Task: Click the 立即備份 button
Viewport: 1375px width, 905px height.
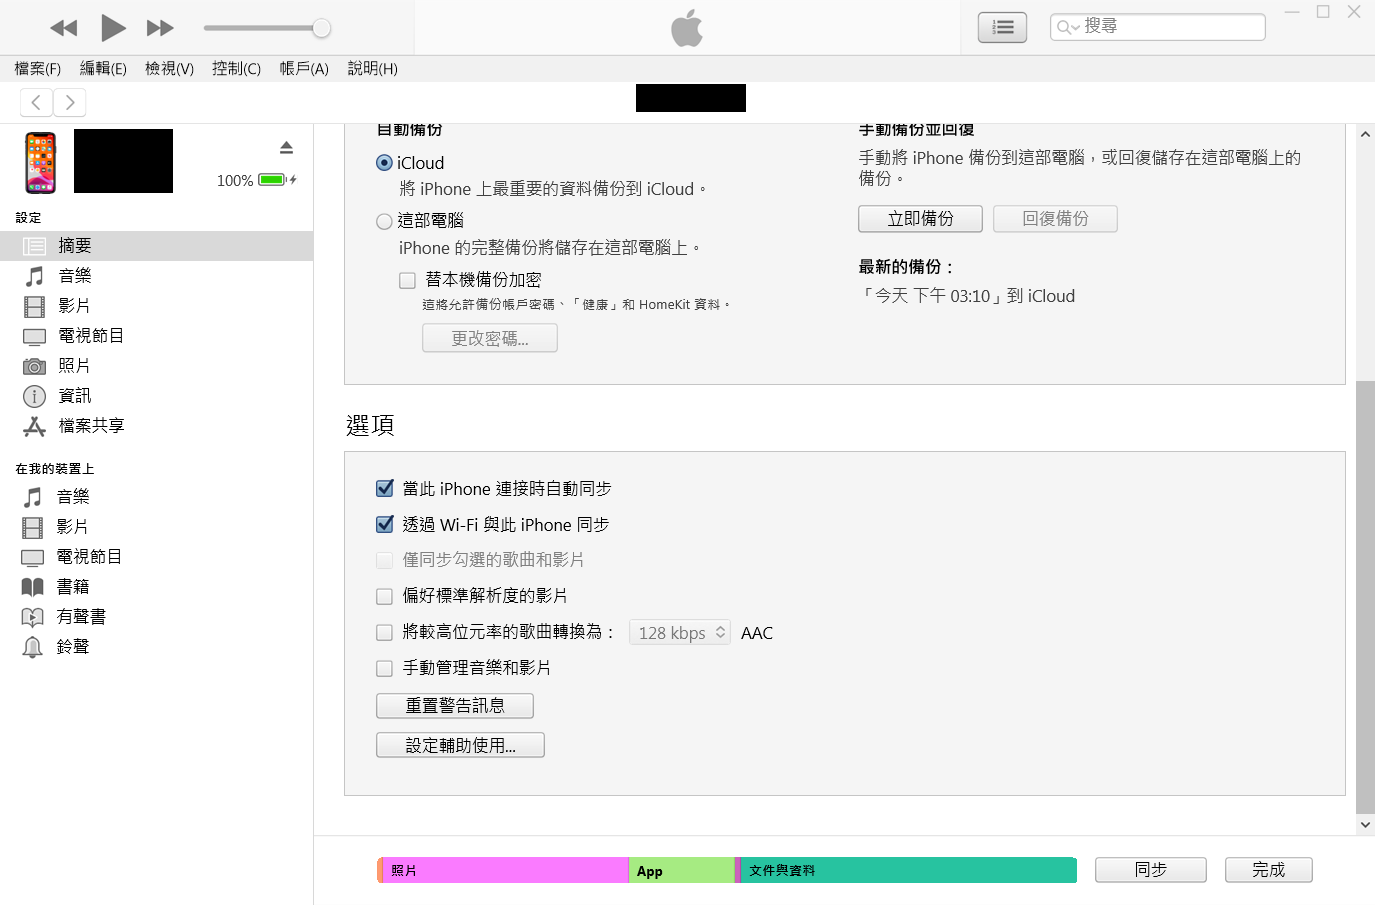Action: click(920, 219)
